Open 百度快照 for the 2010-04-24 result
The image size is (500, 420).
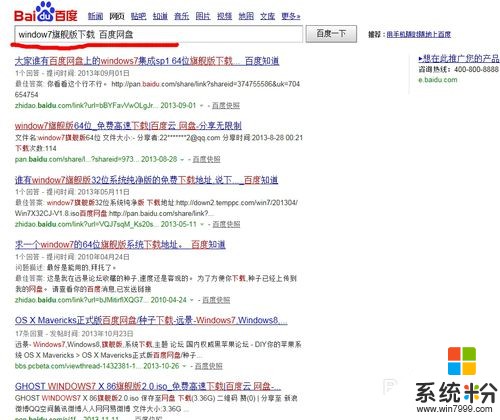pyautogui.click(x=216, y=300)
